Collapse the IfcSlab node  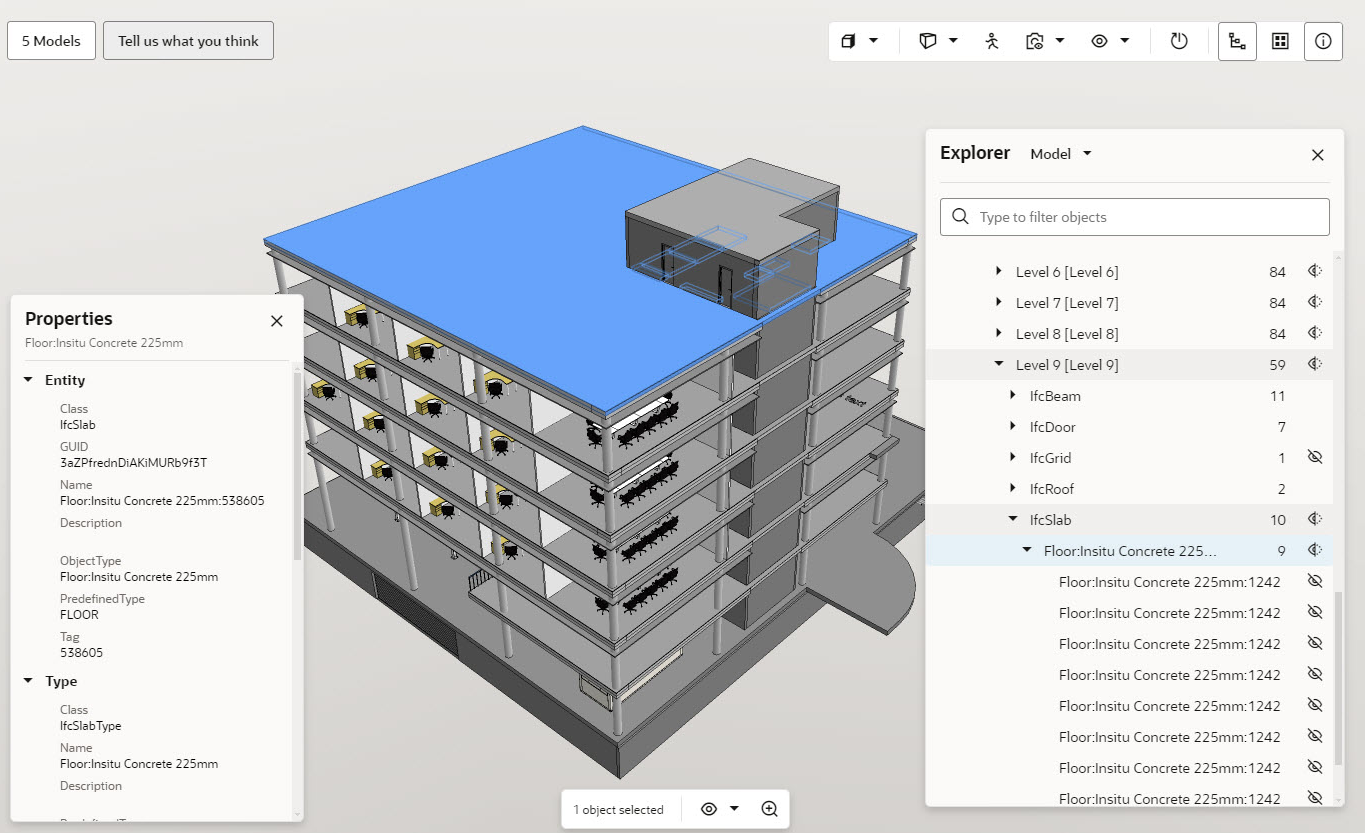click(1013, 519)
